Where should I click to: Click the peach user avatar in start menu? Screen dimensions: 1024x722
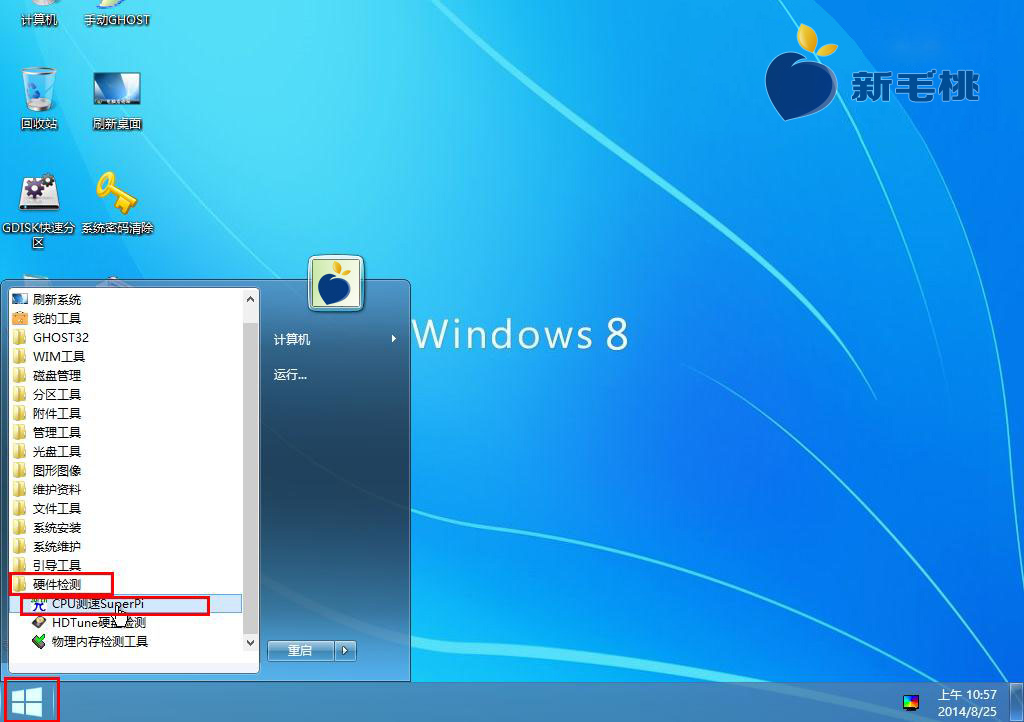[336, 283]
